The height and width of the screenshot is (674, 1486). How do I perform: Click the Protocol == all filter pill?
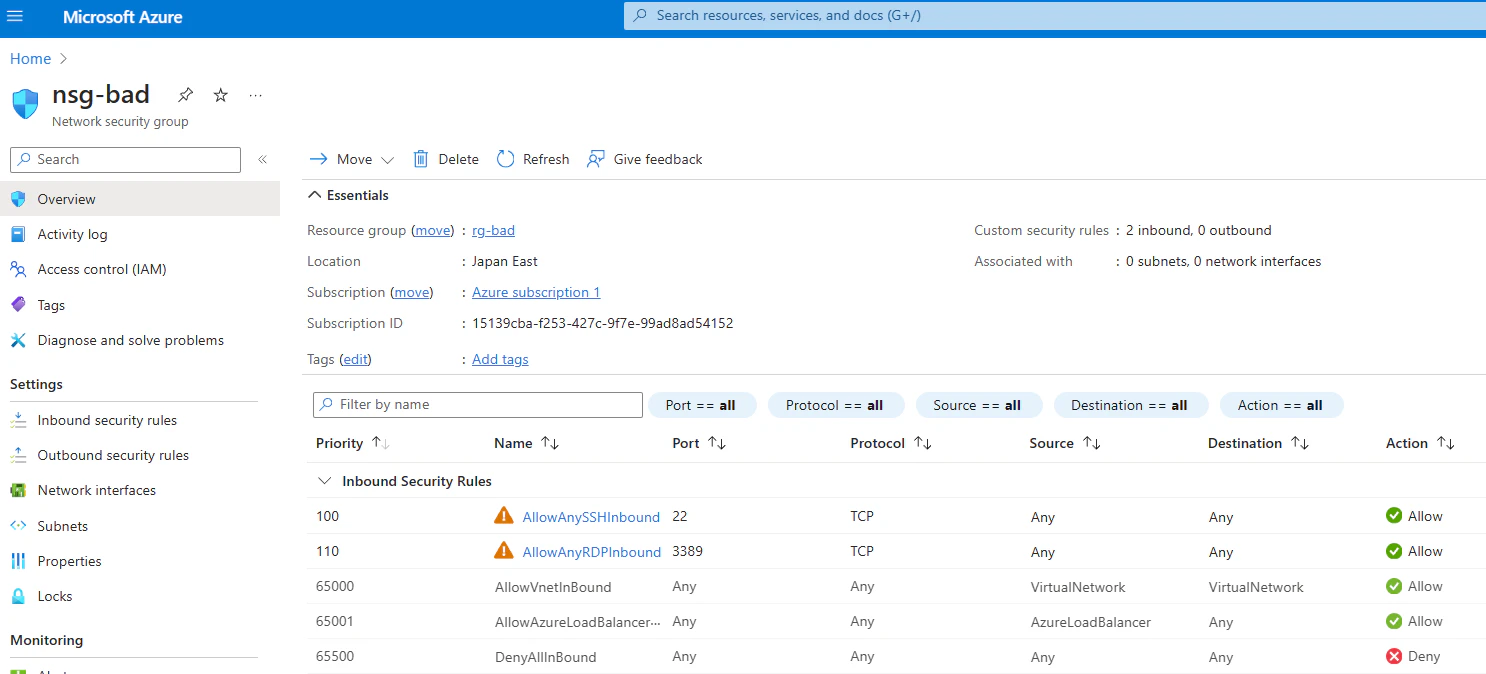[835, 405]
